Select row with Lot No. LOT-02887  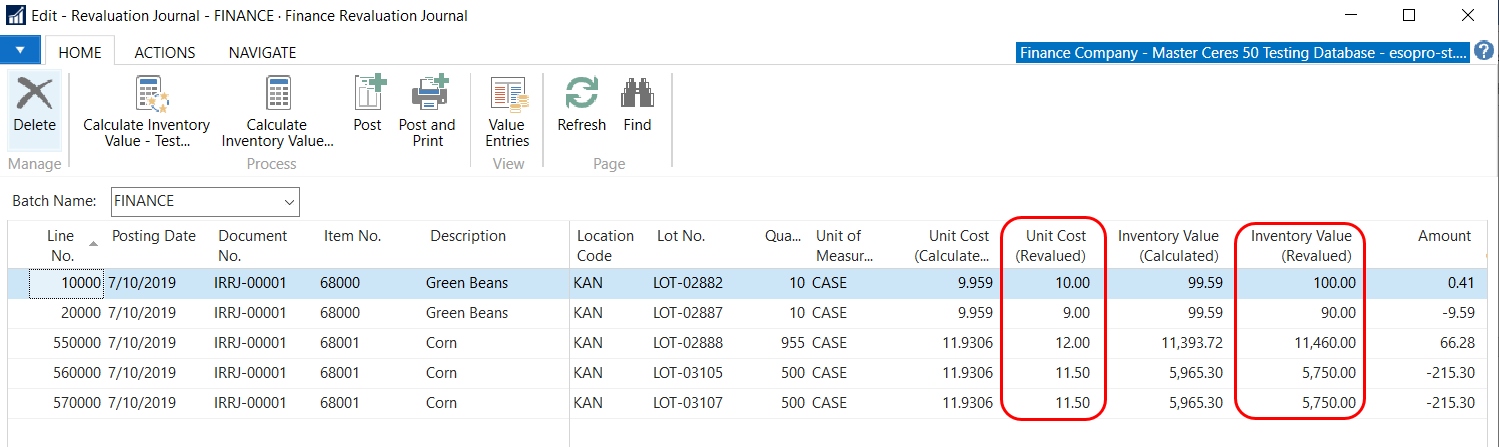[687, 313]
